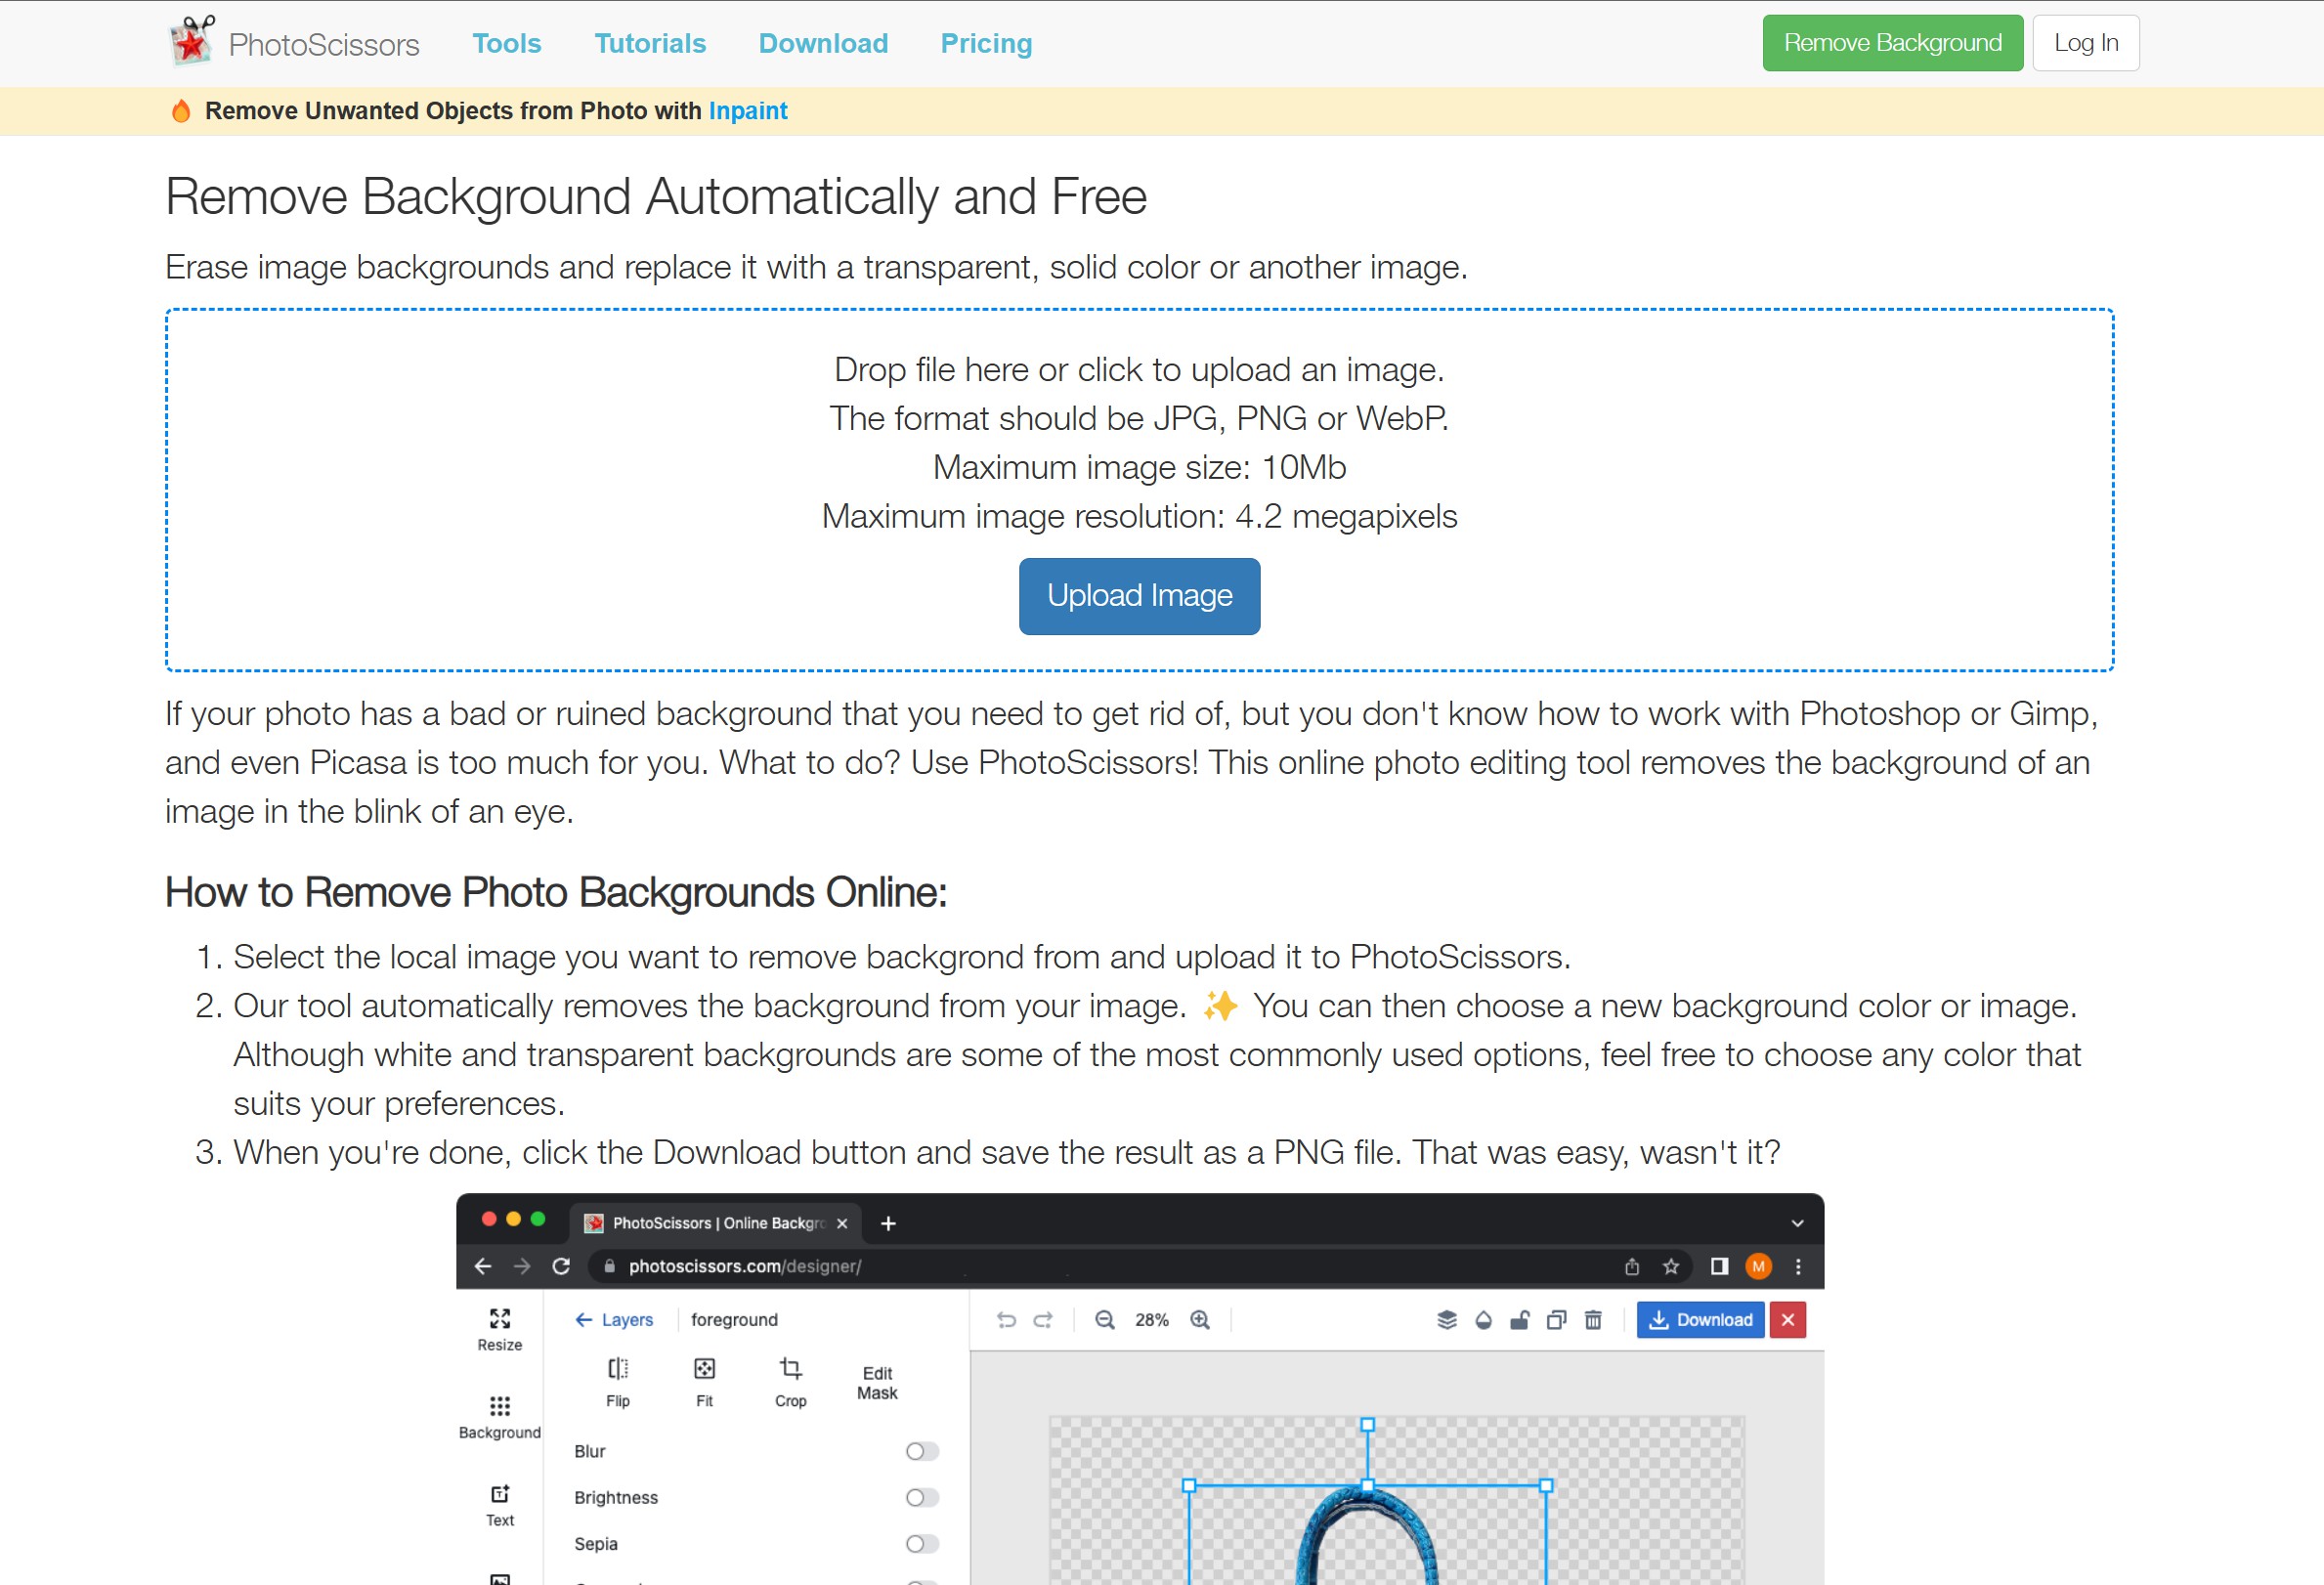Viewport: 2324px width, 1585px height.
Task: Expand tab list chevron in tutorial browser
Action: pyautogui.click(x=1797, y=1223)
